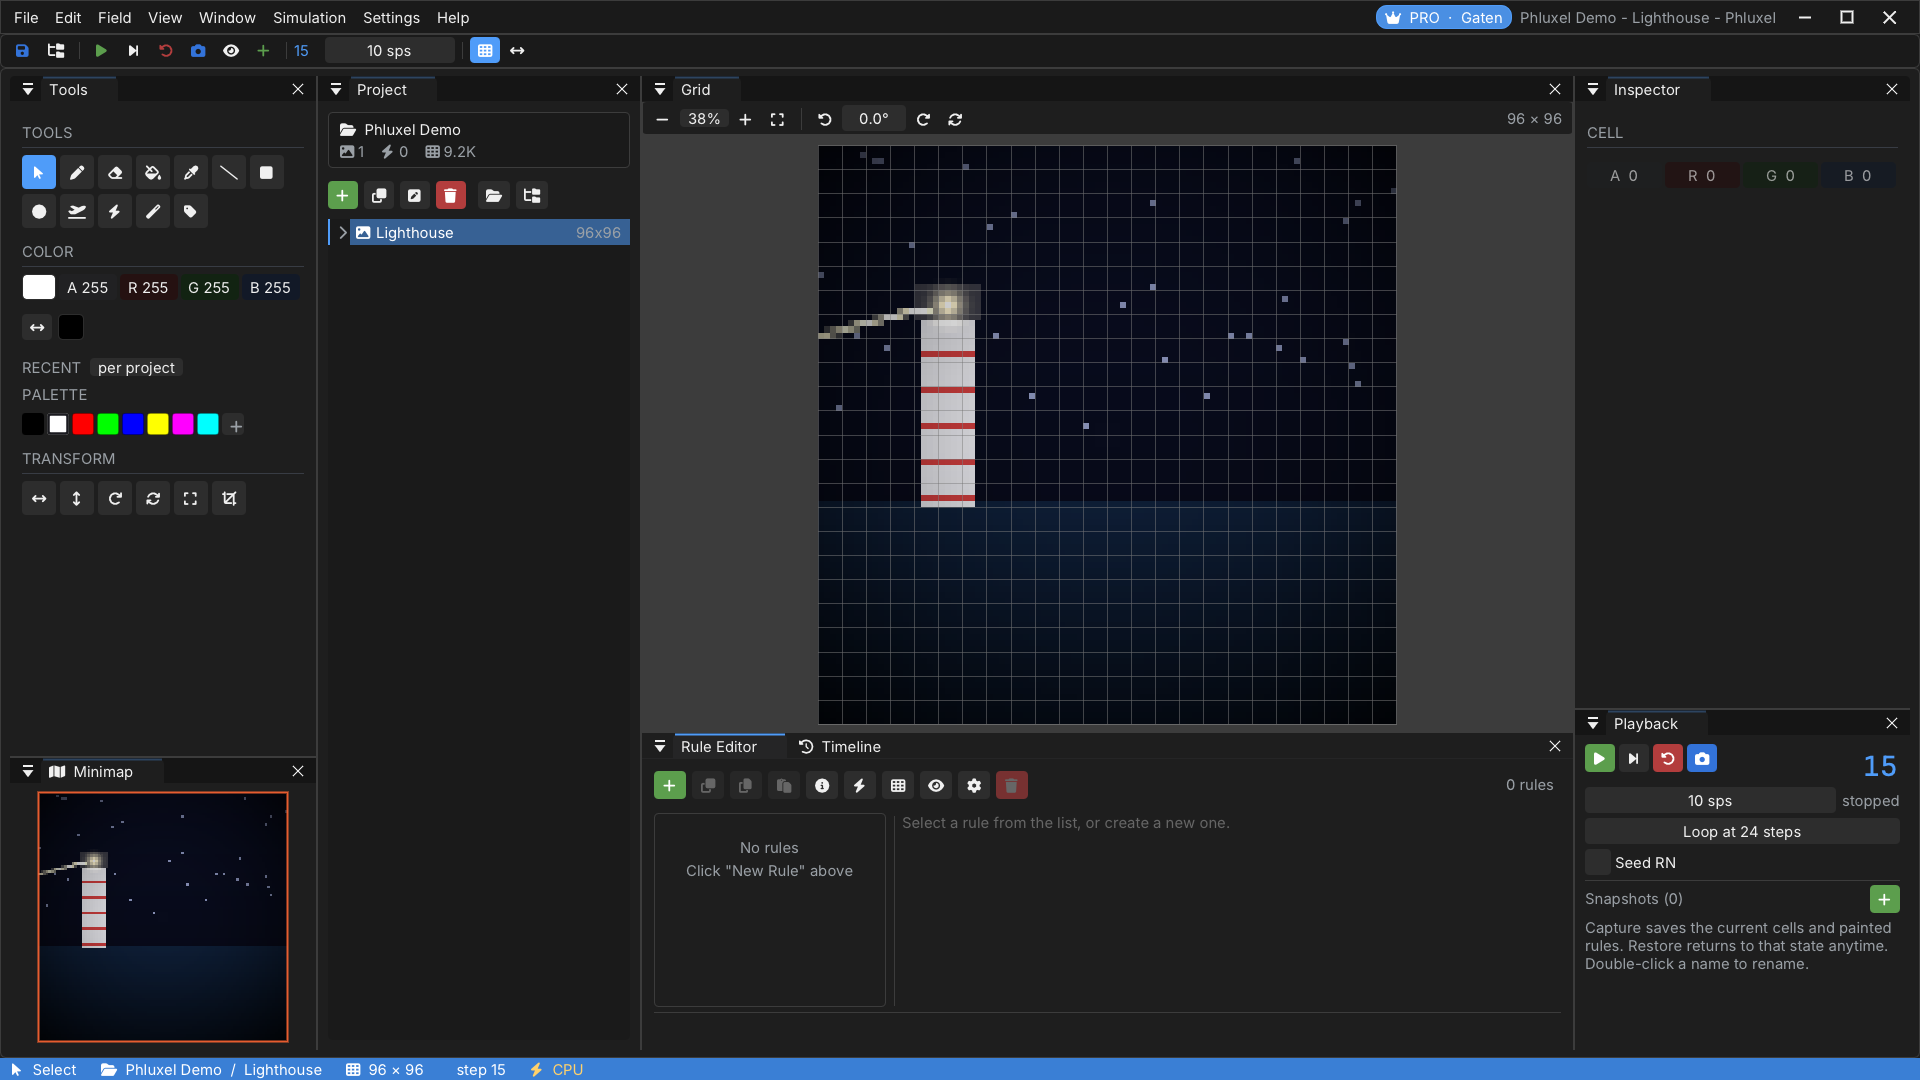Expand the Lighthouse tree item
The width and height of the screenshot is (1920, 1080).
(343, 233)
